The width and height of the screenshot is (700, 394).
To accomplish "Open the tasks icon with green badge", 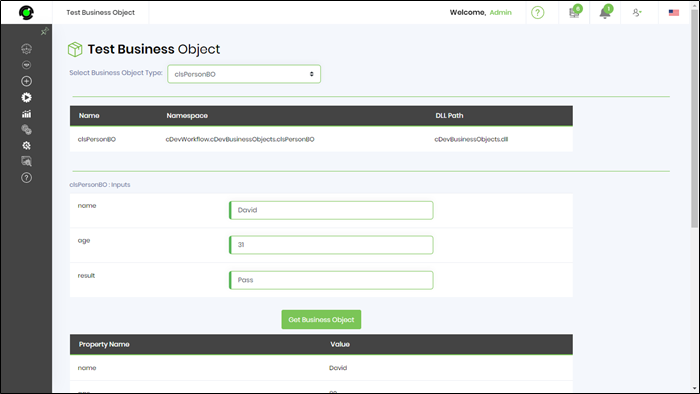I will pyautogui.click(x=575, y=12).
